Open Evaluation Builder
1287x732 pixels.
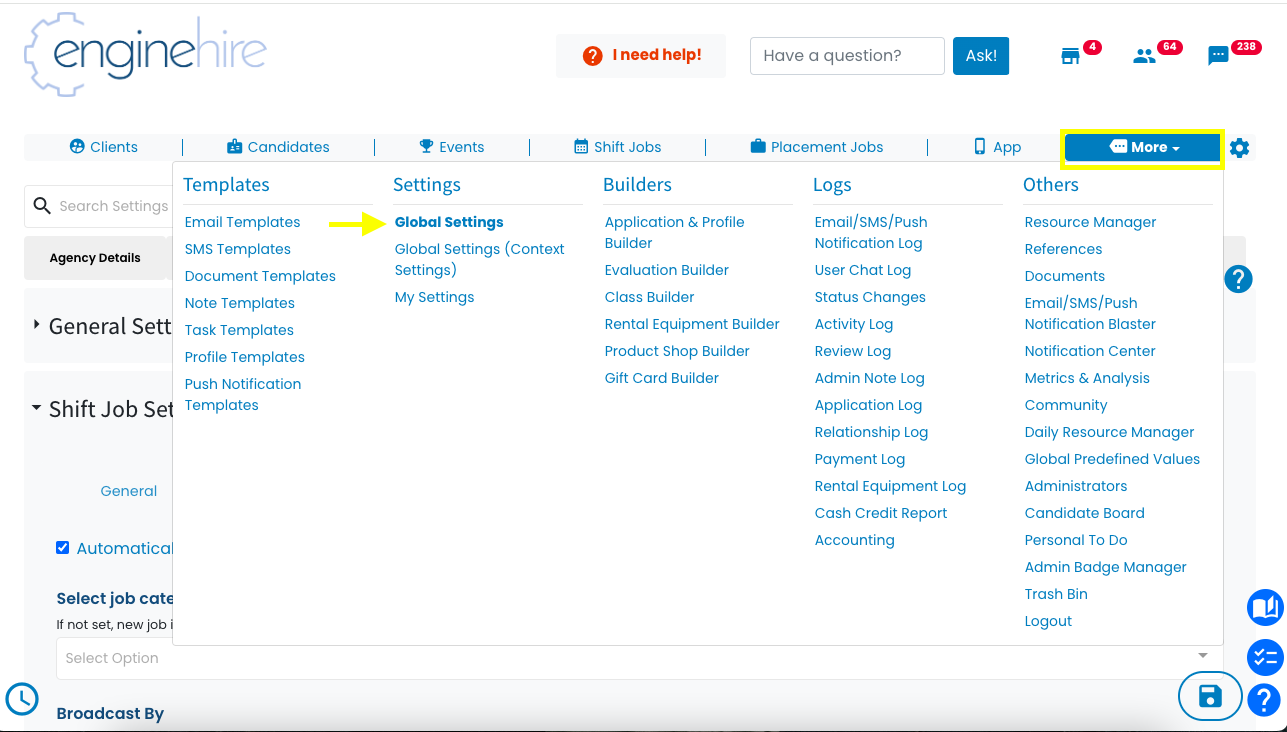pos(667,270)
